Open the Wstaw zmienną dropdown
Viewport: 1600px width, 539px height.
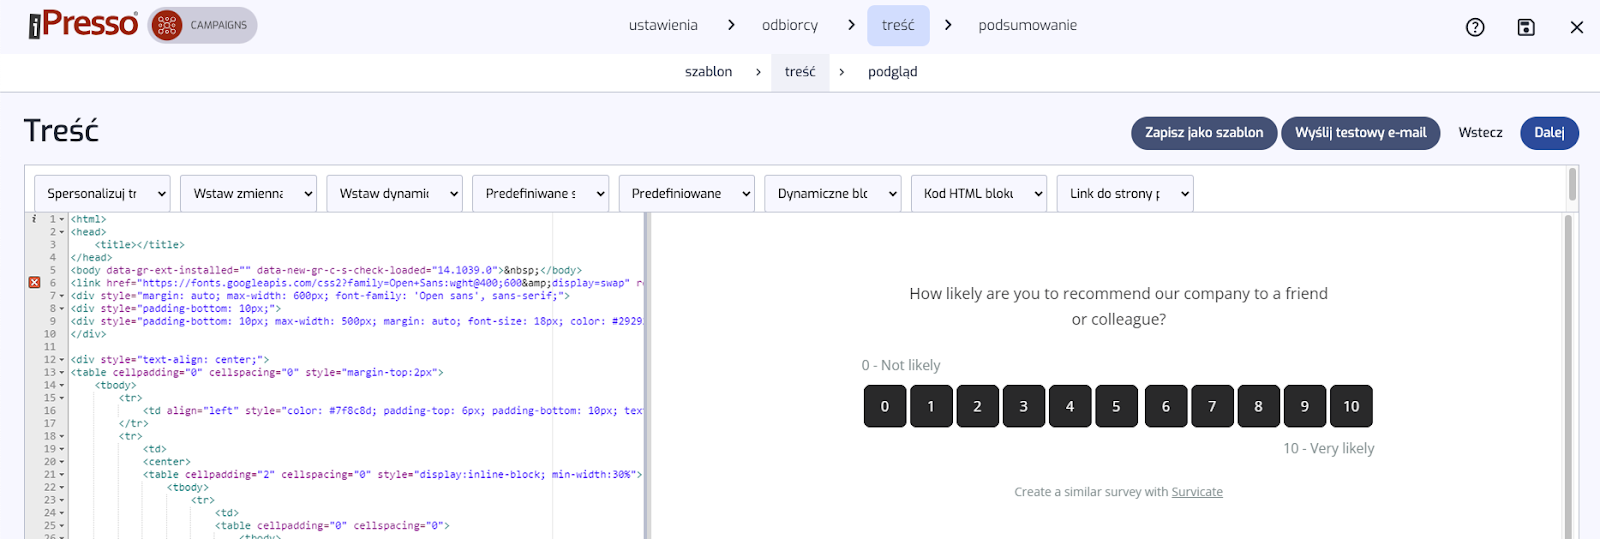pyautogui.click(x=248, y=193)
